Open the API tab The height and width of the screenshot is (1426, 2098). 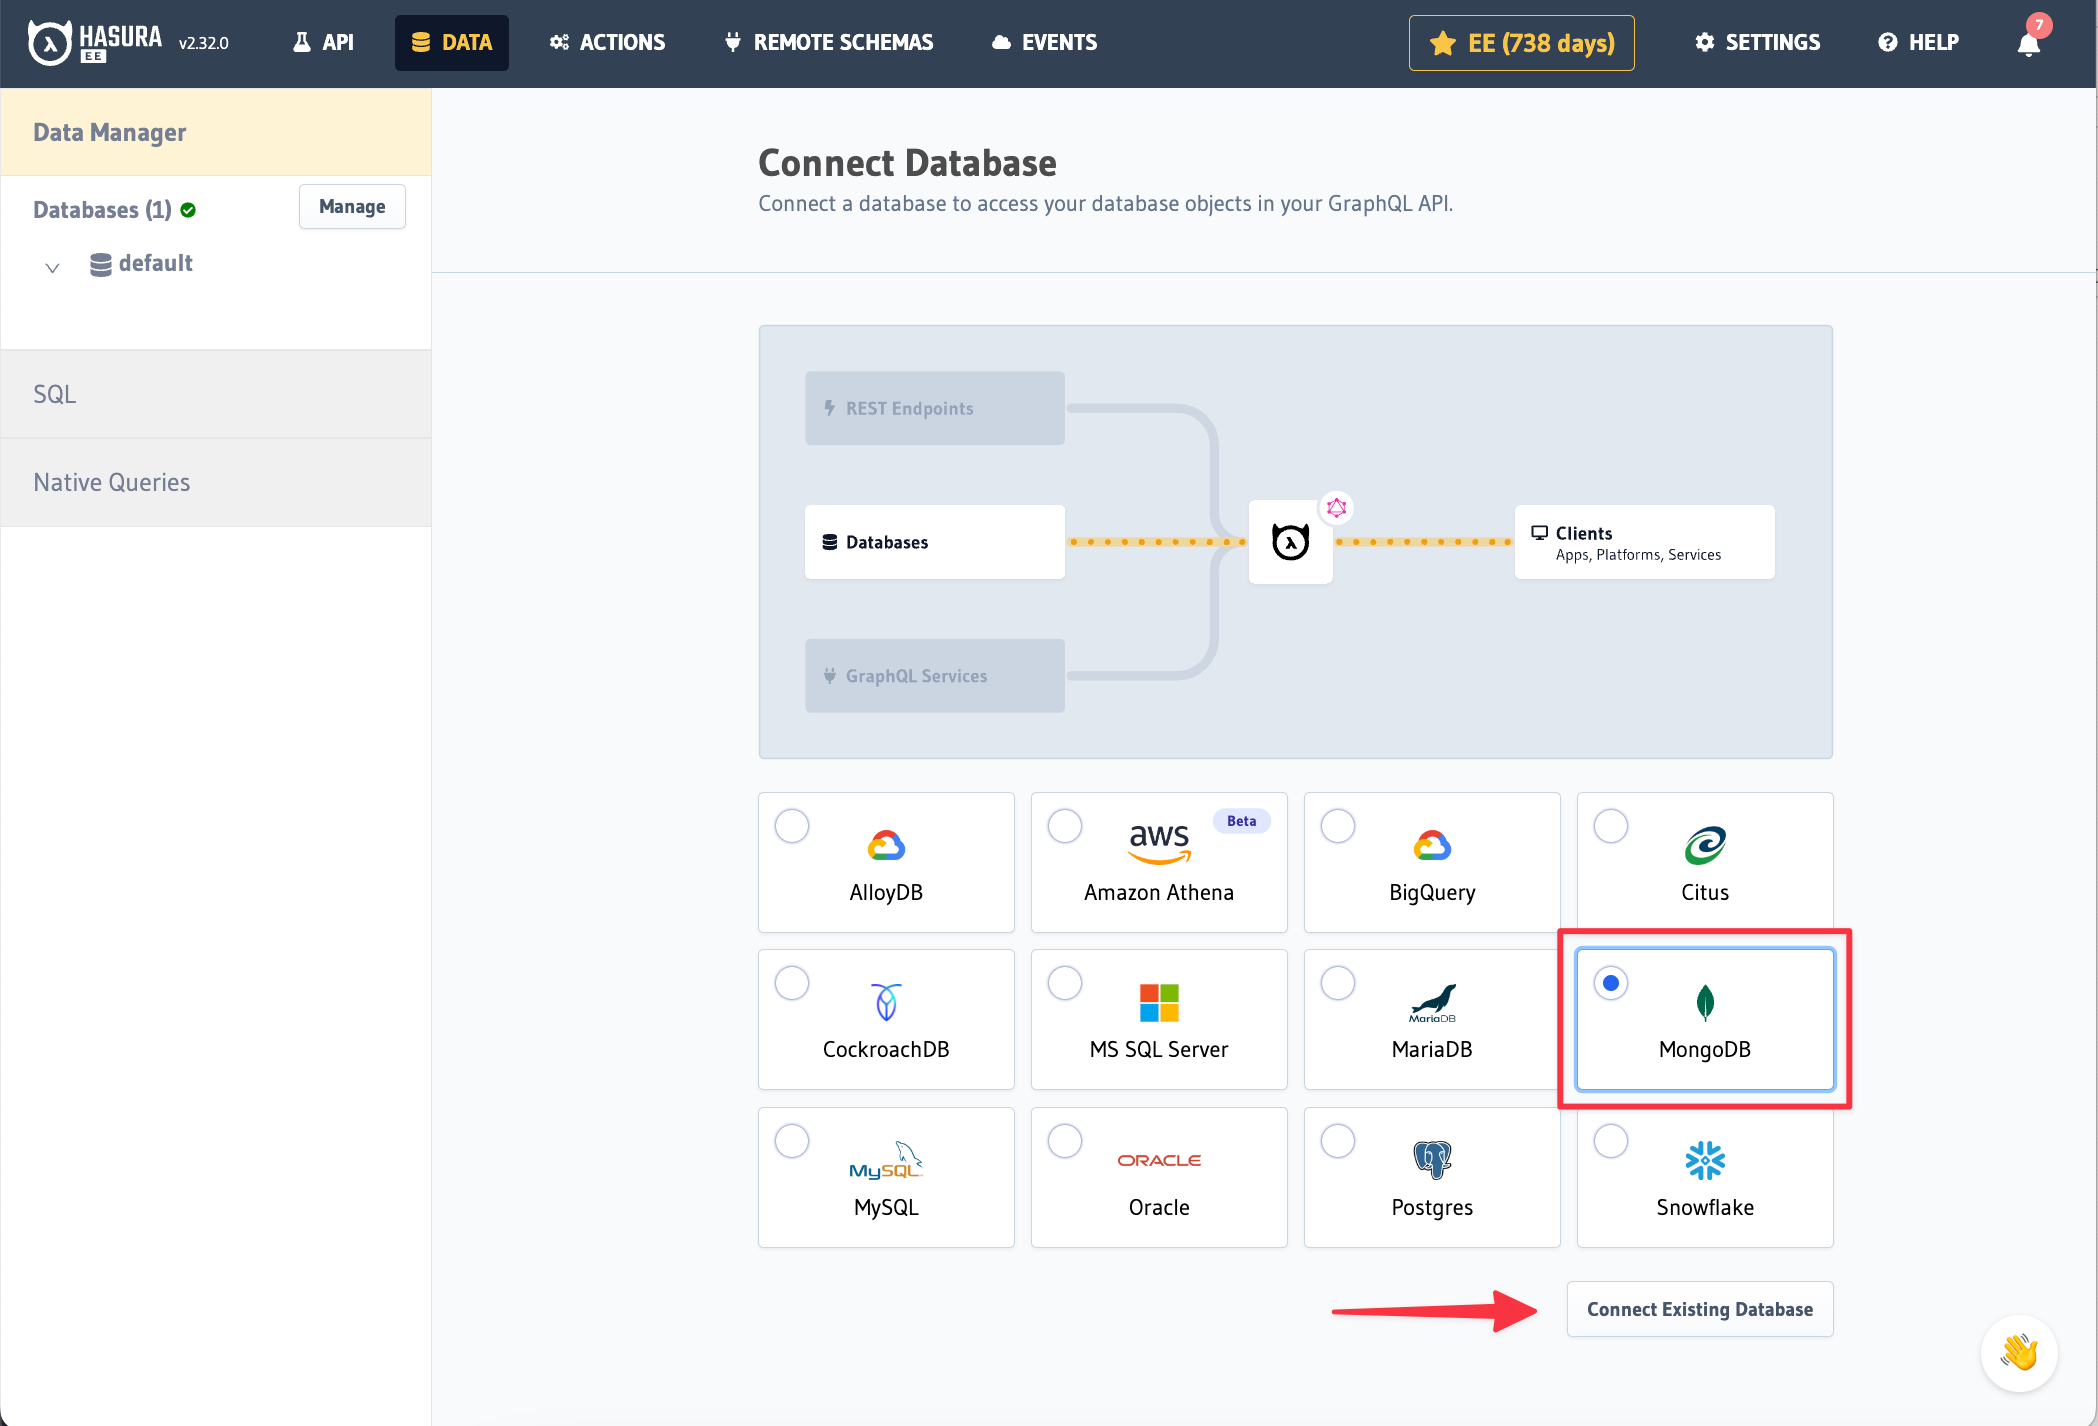pos(323,43)
